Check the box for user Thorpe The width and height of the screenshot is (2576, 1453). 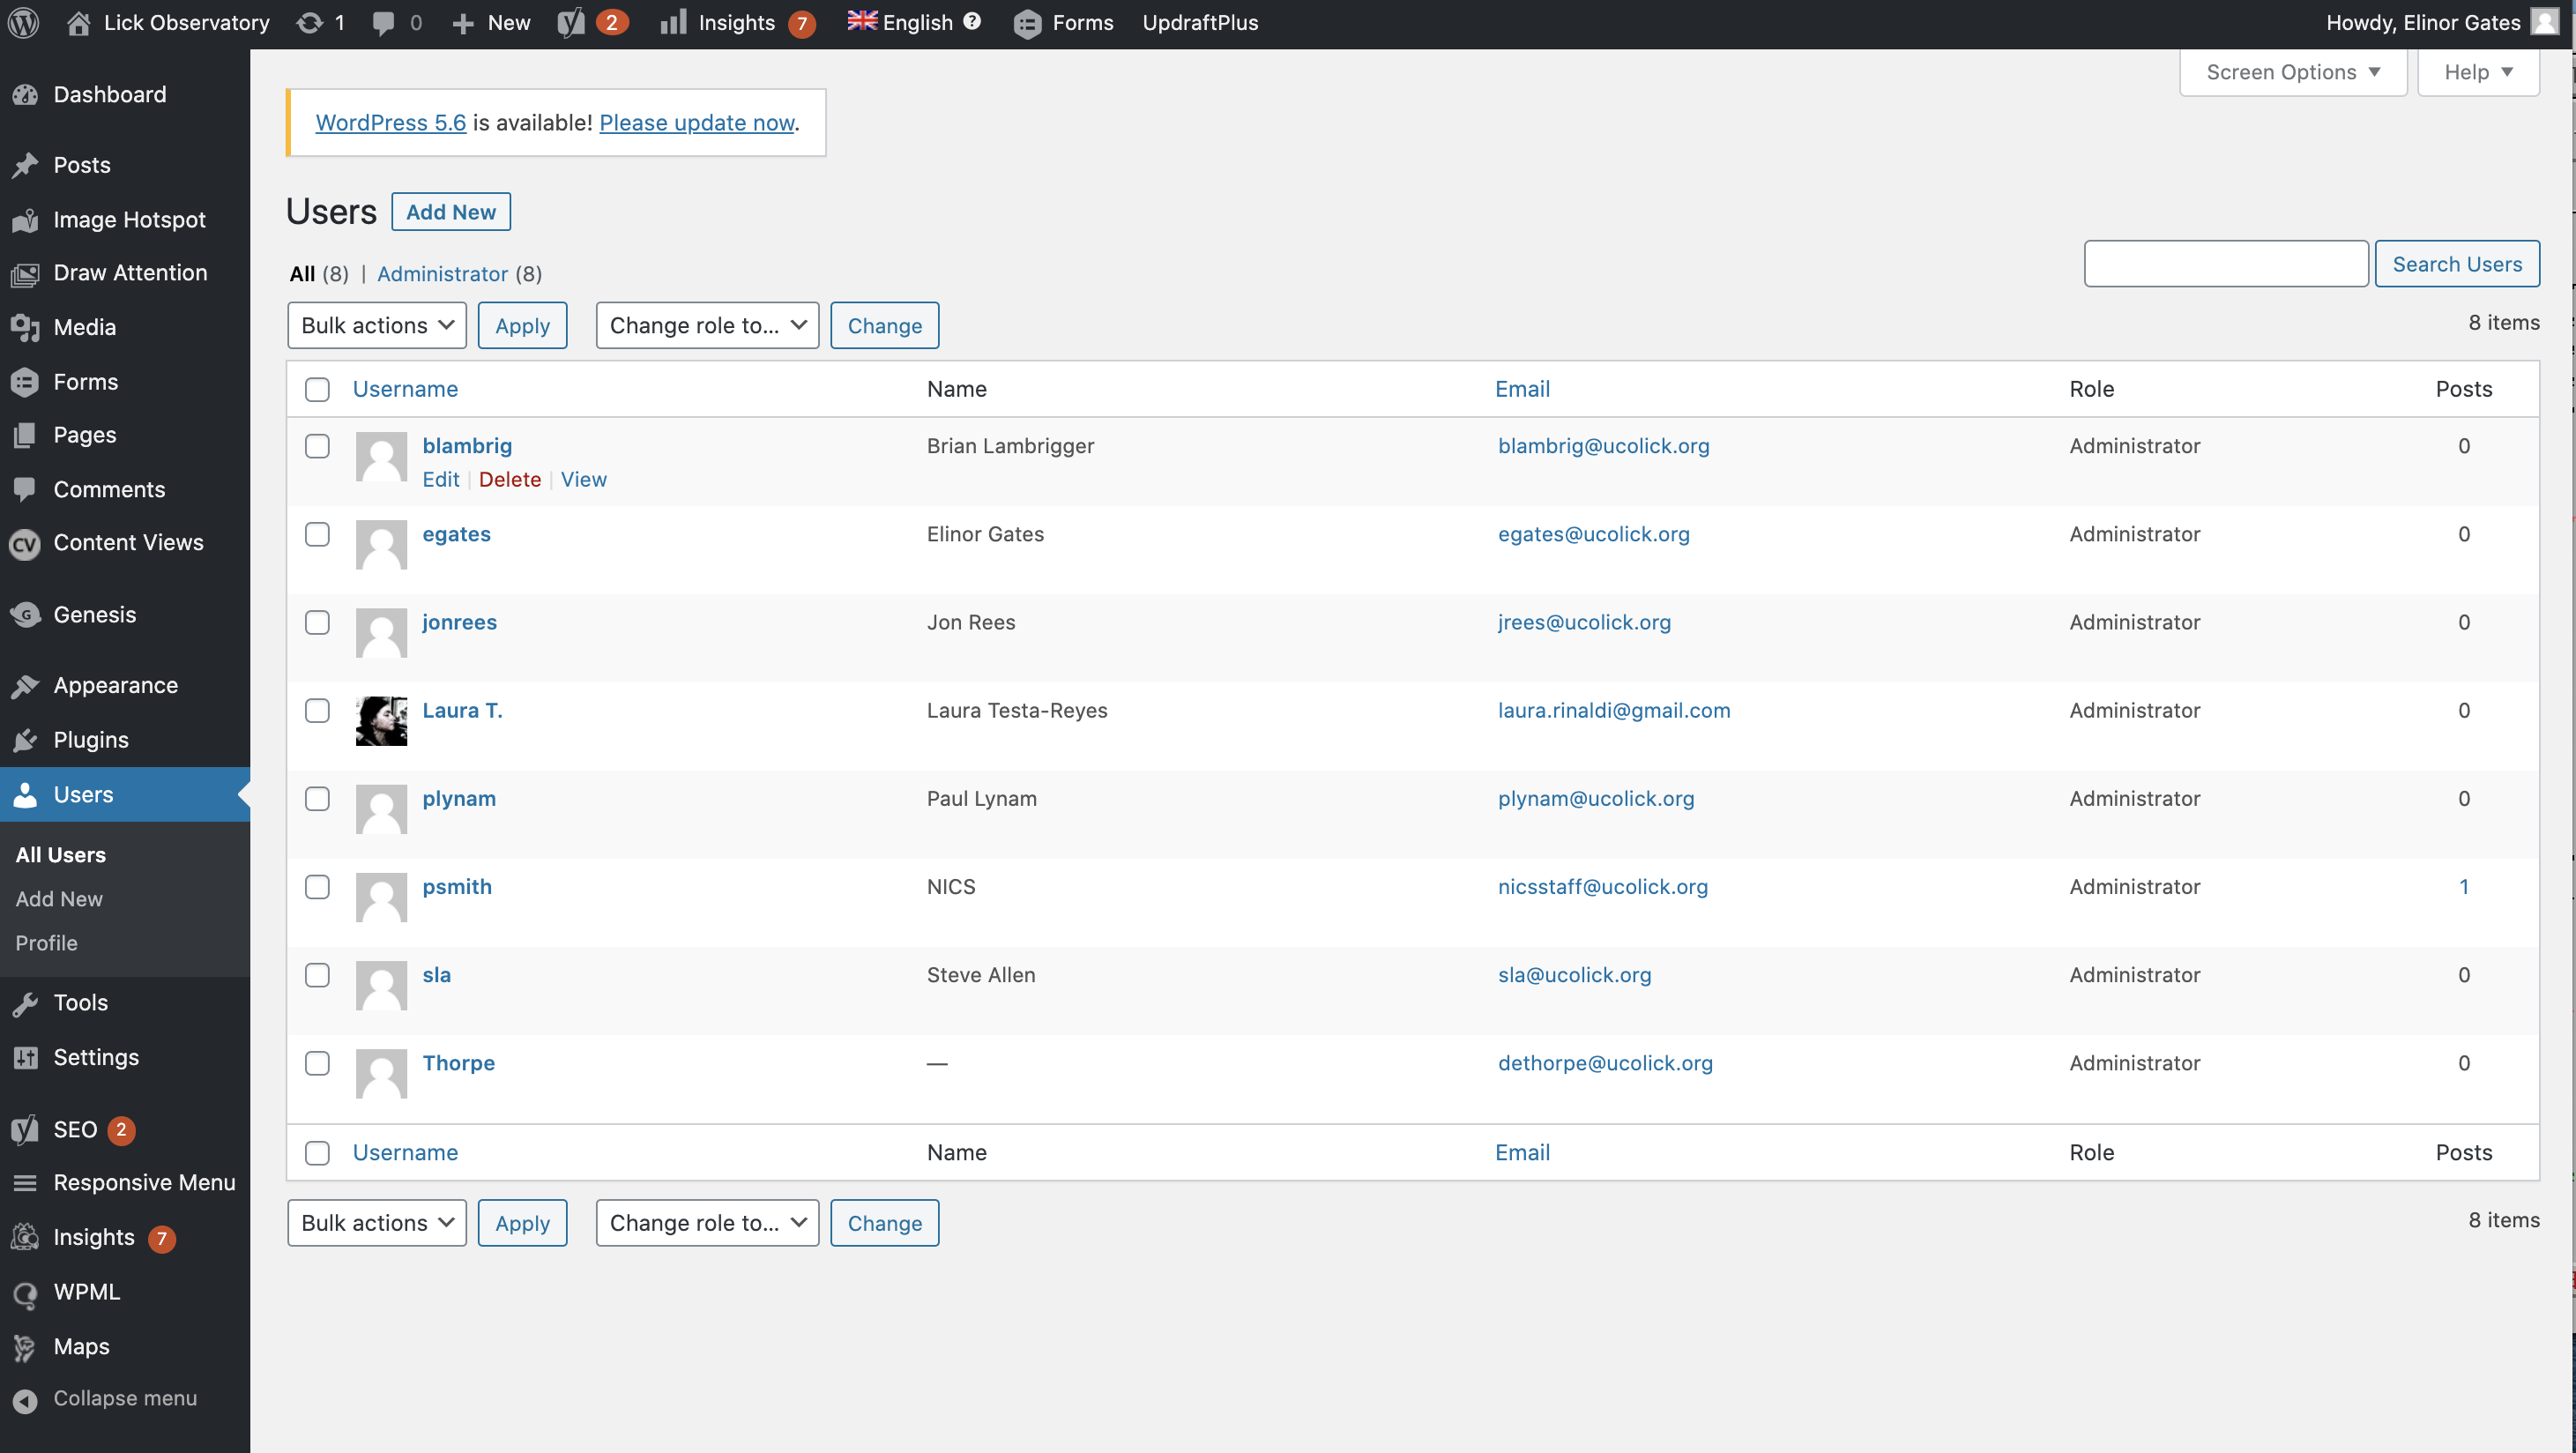[x=317, y=1062]
